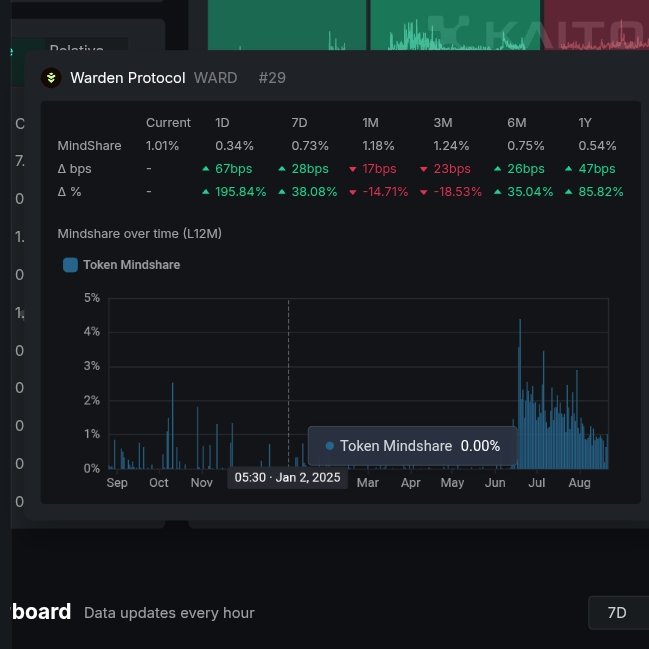Click the Warden Protocol logo icon
The width and height of the screenshot is (649, 649).
(x=51, y=78)
